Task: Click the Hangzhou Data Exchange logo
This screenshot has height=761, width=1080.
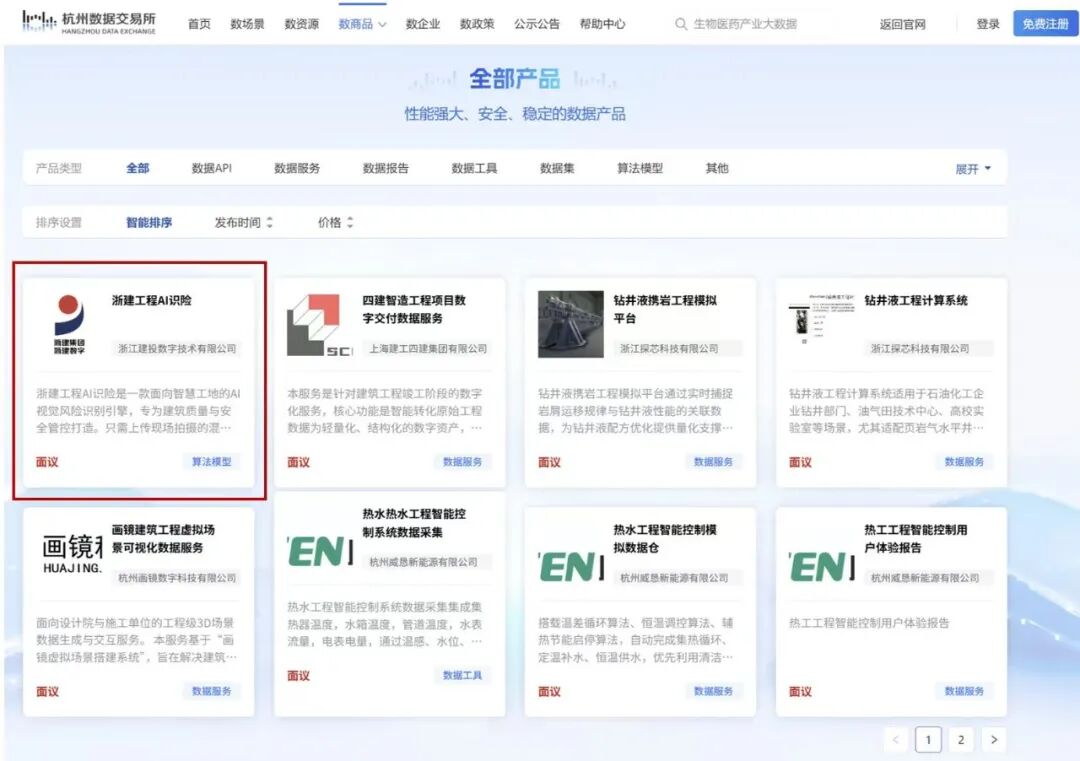Action: click(x=89, y=22)
